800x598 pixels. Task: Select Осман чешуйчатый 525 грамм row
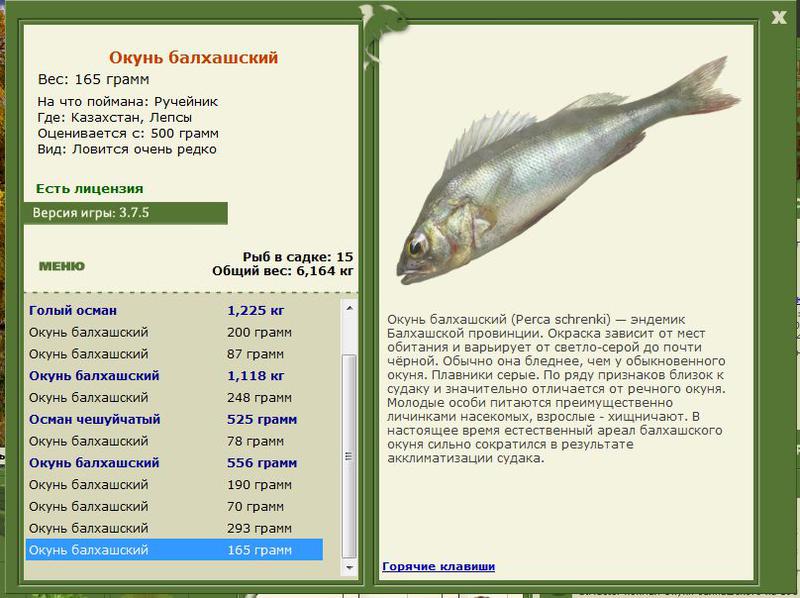click(x=174, y=419)
